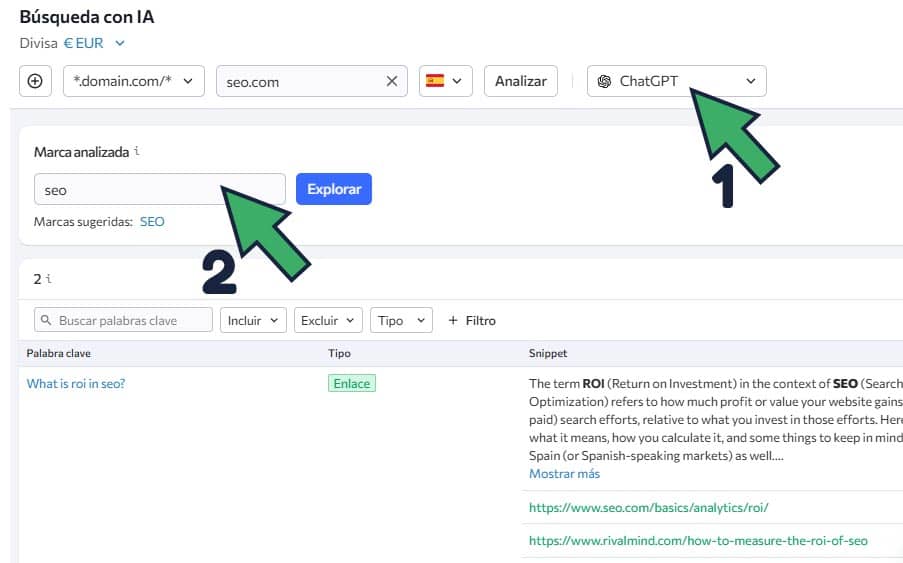Click the Búsqueda con IA heading
The width and height of the screenshot is (903, 563).
coord(87,17)
